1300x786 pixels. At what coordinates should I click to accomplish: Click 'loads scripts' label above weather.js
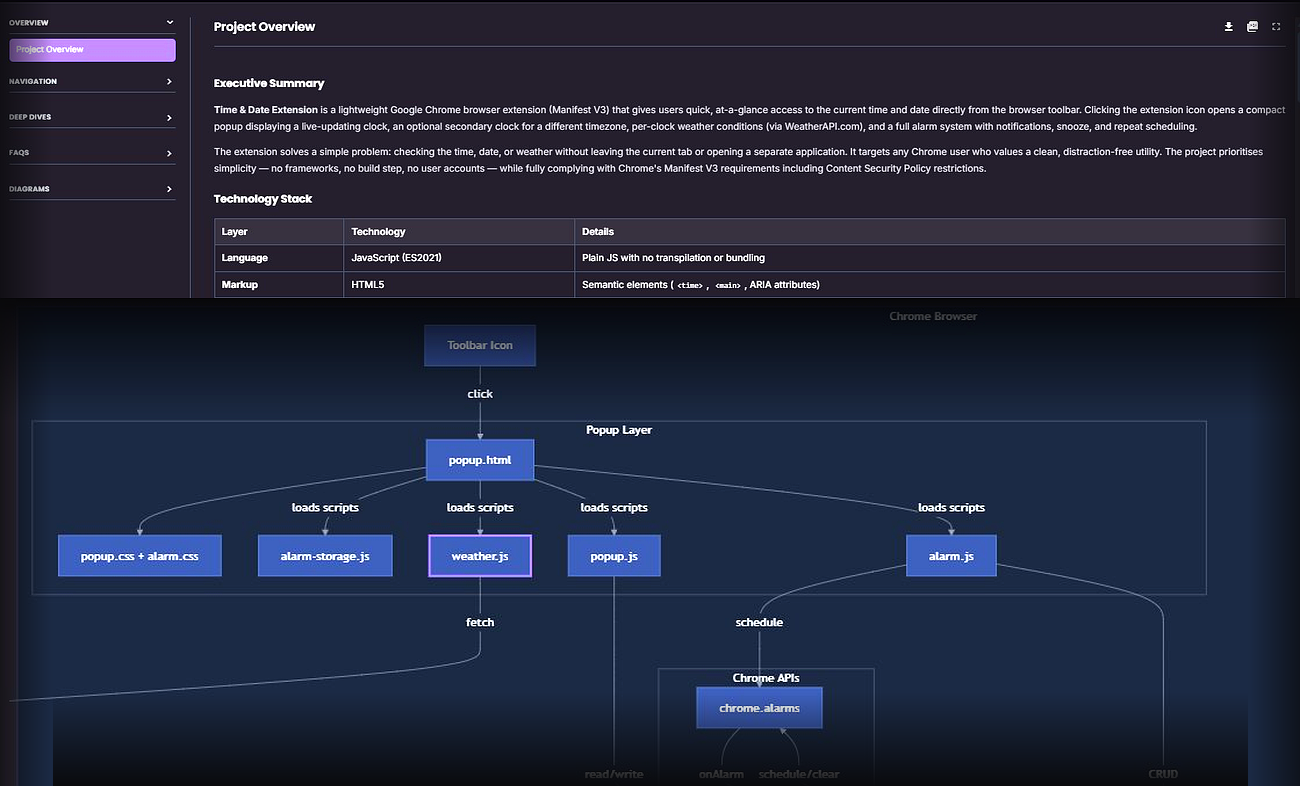[x=480, y=508]
